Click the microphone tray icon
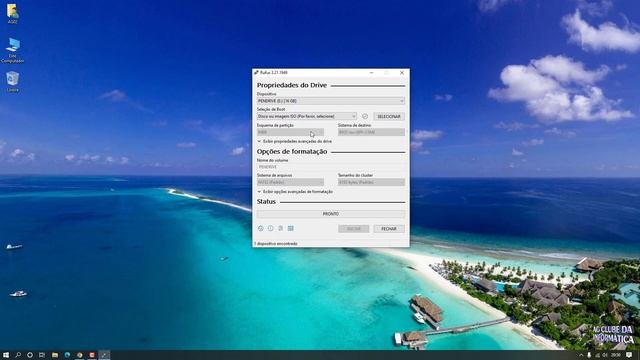640x360 pixels. pyautogui.click(x=589, y=355)
